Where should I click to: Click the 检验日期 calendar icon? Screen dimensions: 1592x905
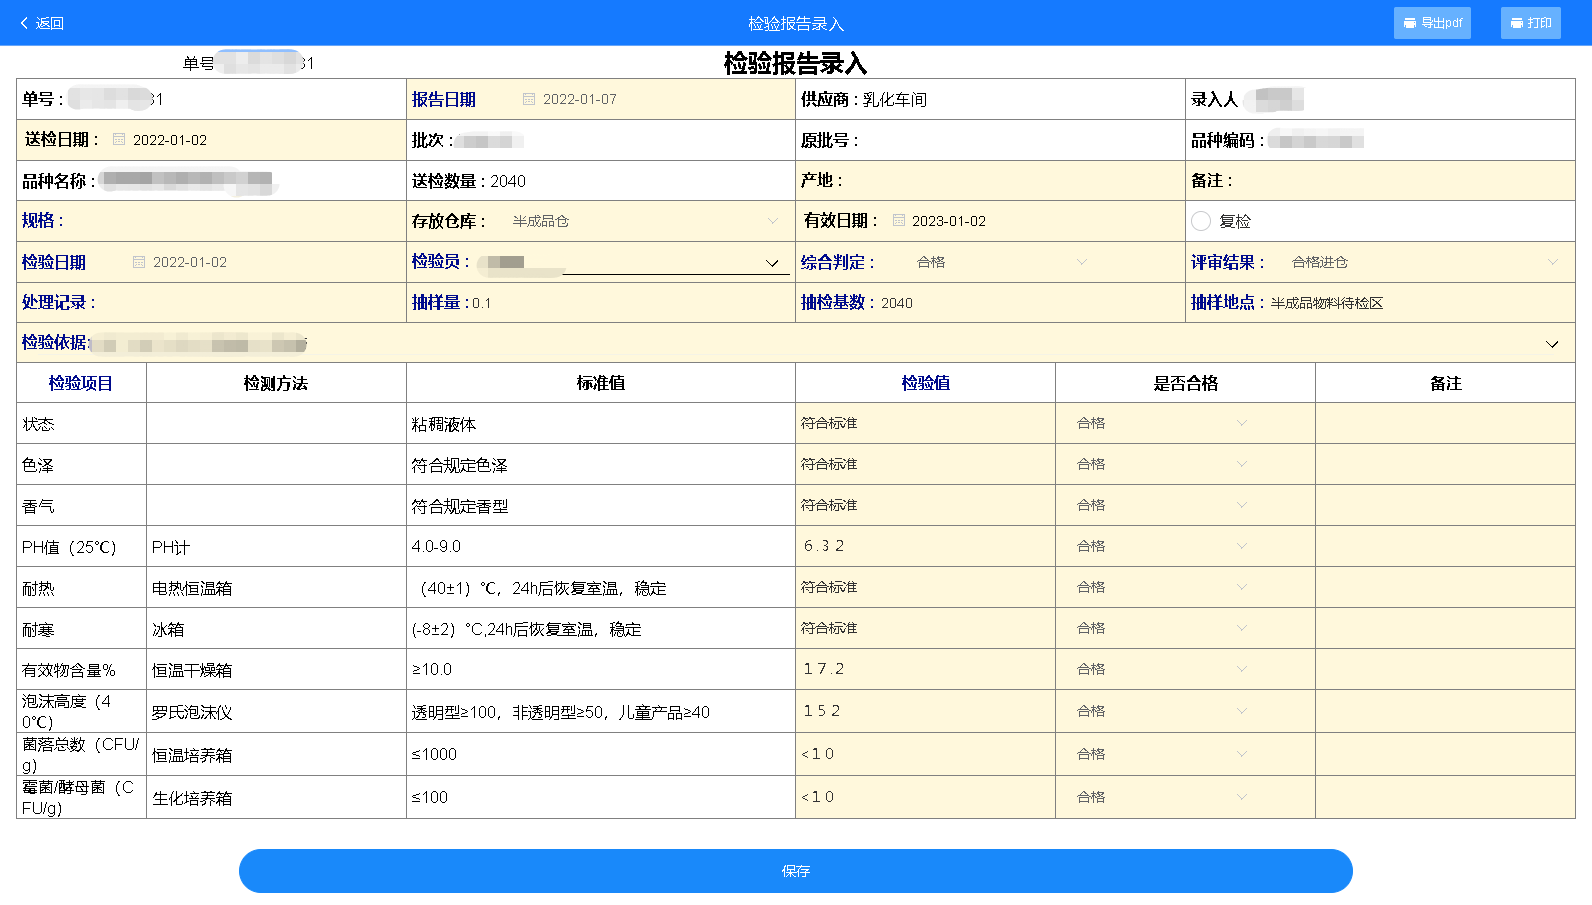[x=139, y=262]
